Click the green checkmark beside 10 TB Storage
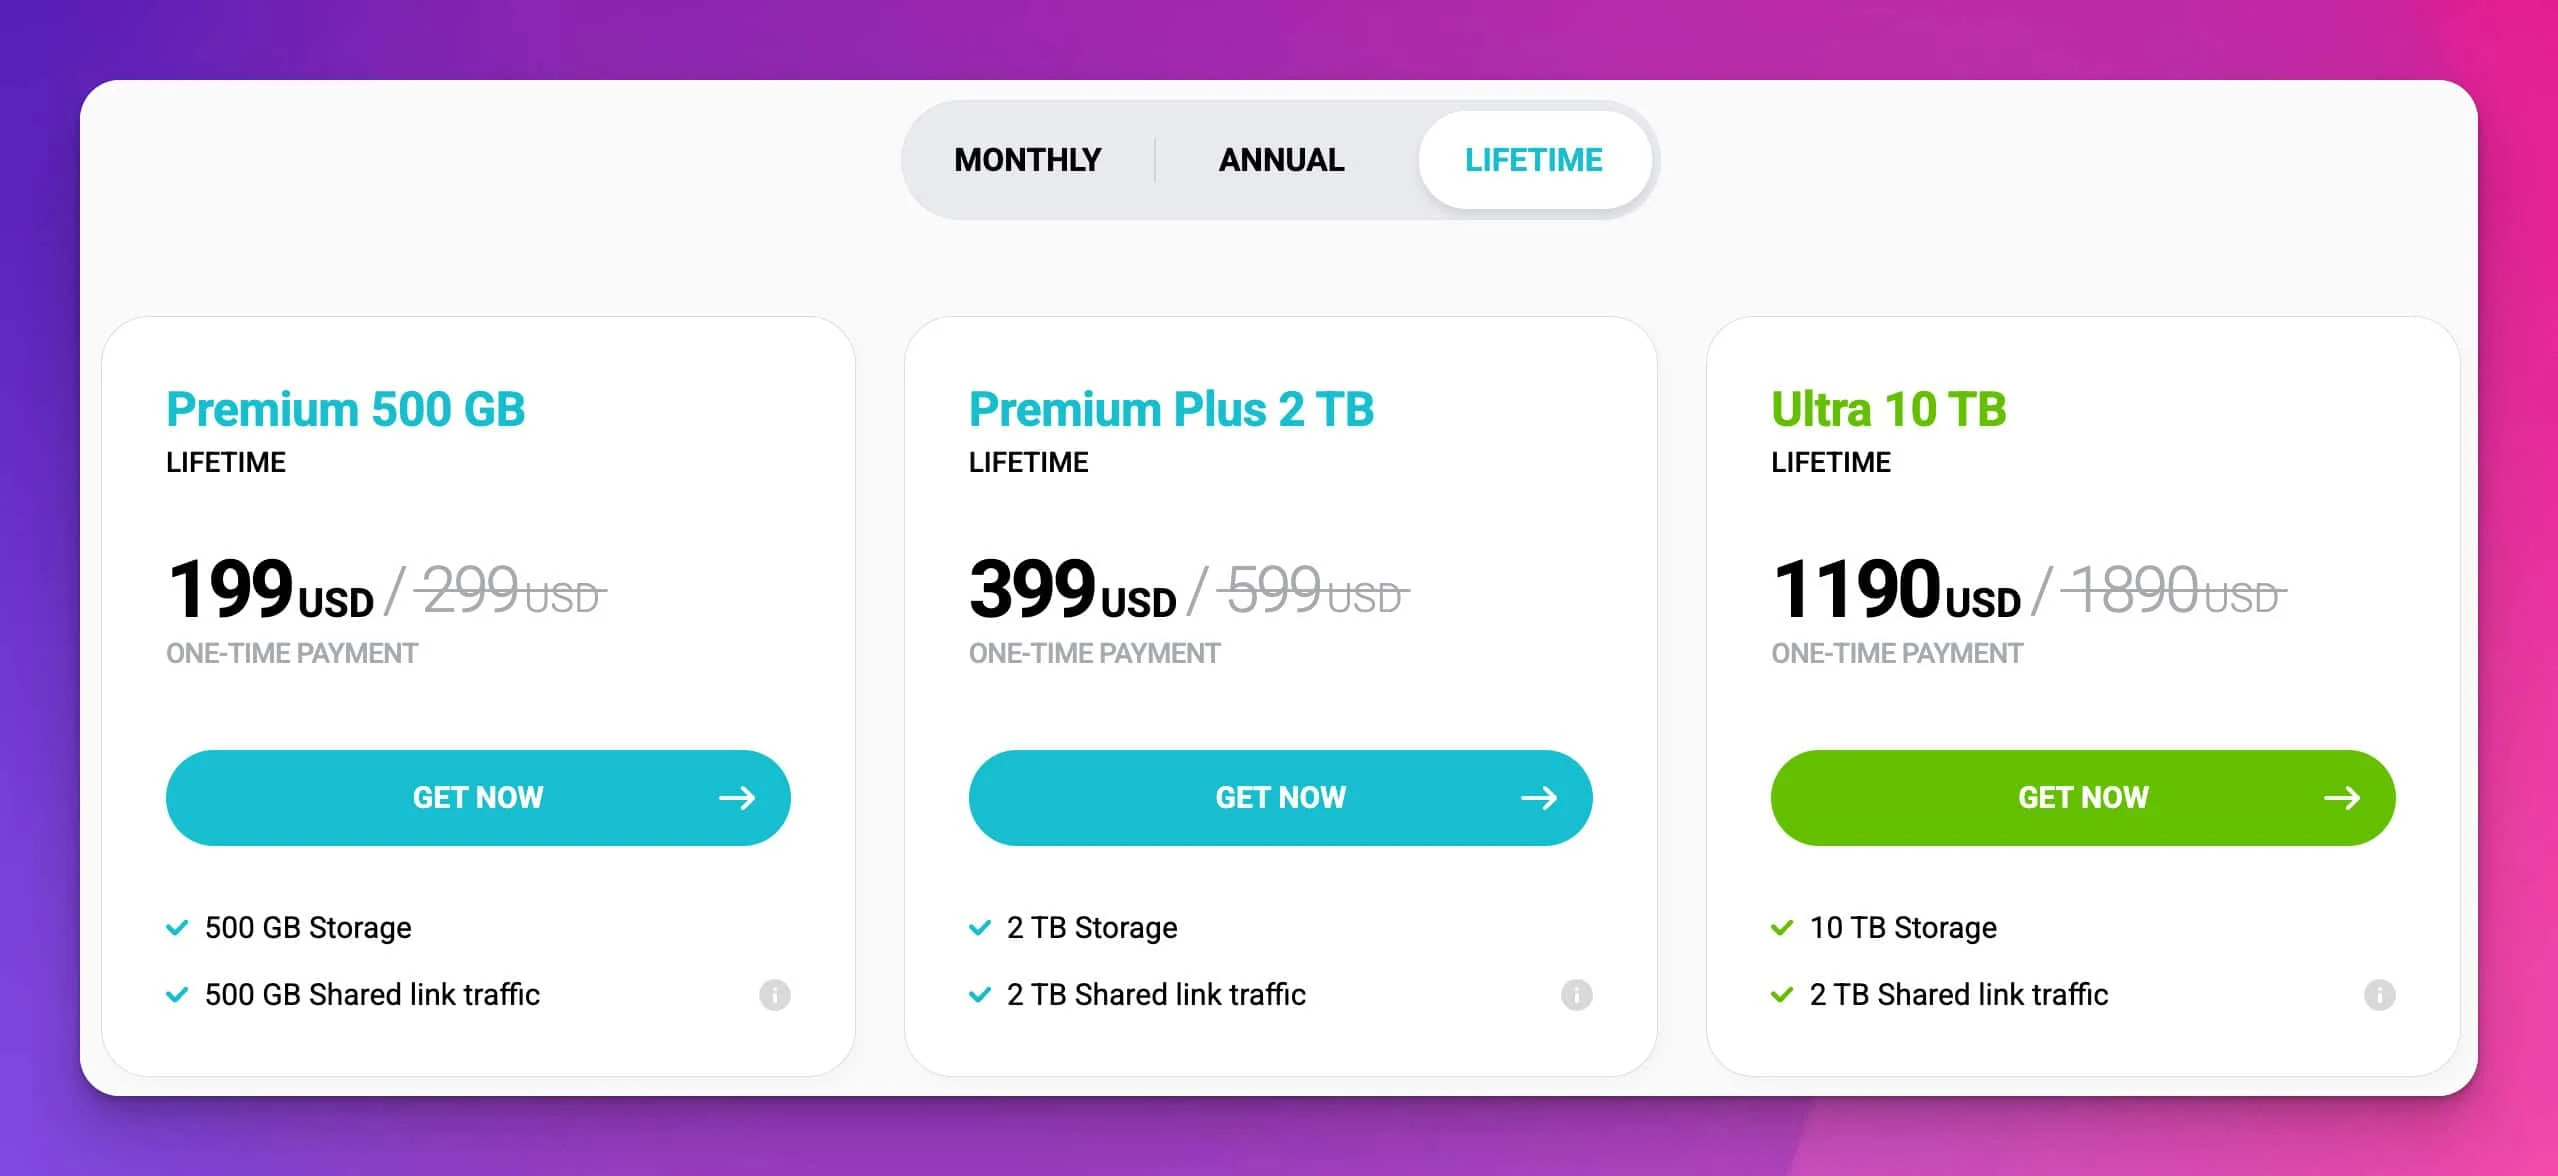 click(x=1784, y=927)
